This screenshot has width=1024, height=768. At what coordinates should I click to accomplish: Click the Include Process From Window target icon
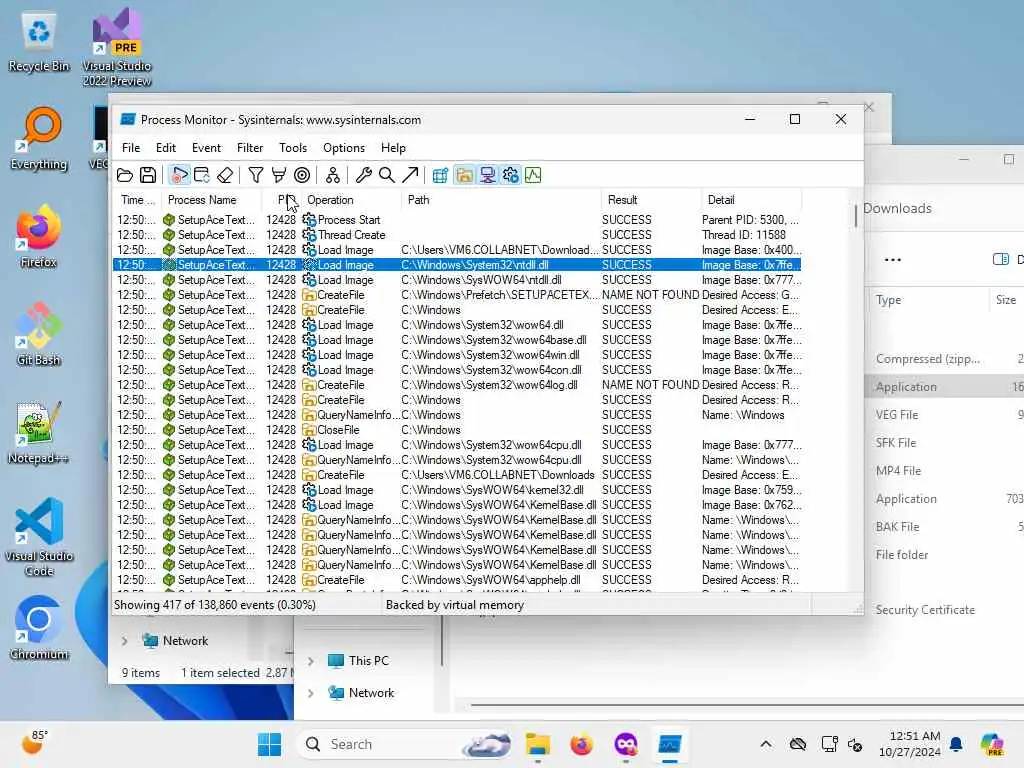302,175
